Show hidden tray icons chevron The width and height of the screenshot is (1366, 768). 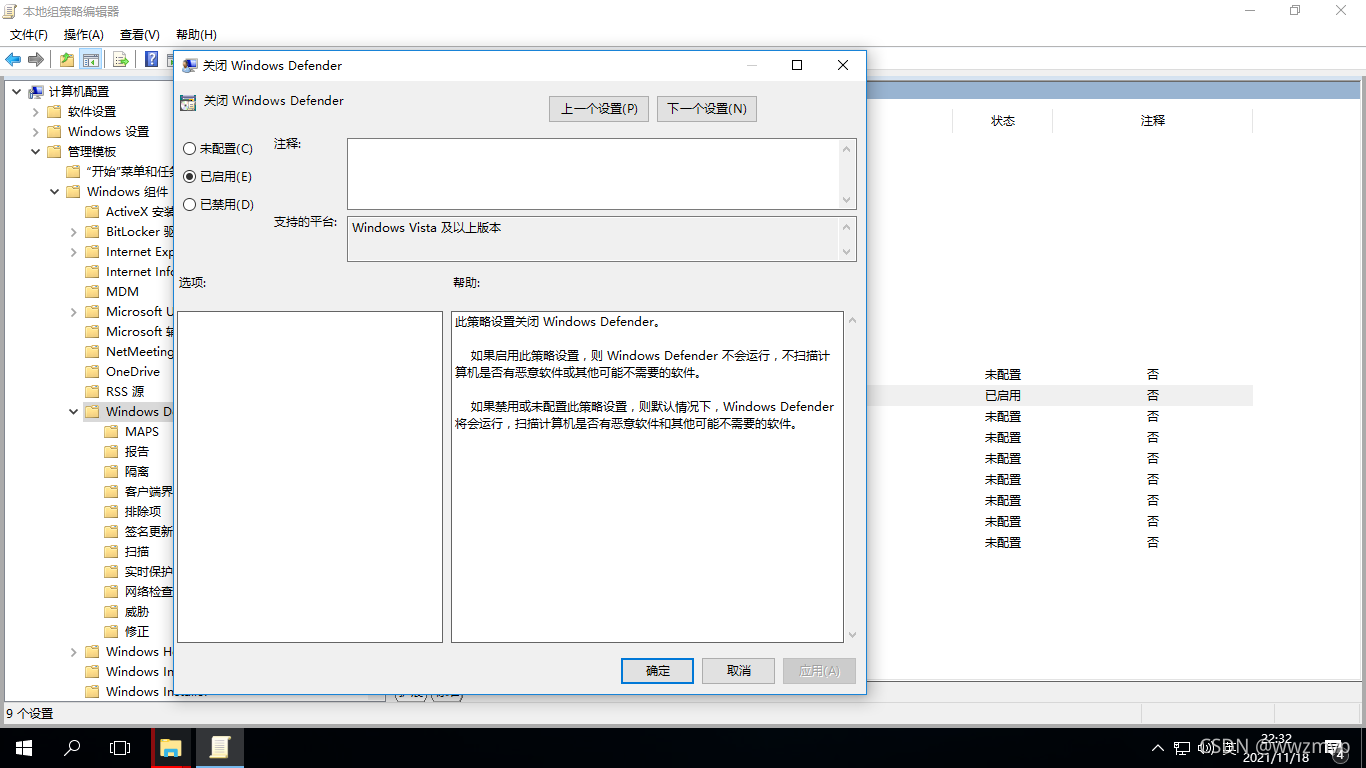click(x=1158, y=748)
